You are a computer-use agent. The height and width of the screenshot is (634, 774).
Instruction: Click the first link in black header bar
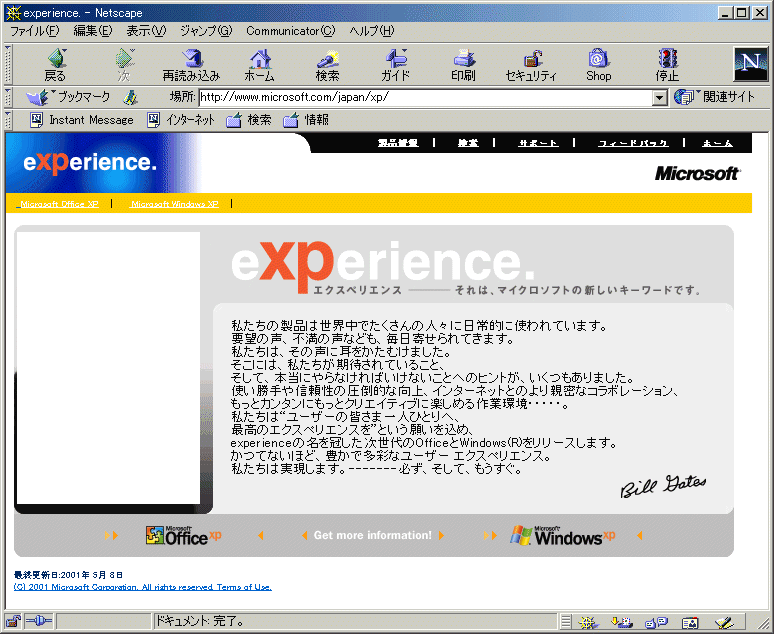(x=398, y=143)
